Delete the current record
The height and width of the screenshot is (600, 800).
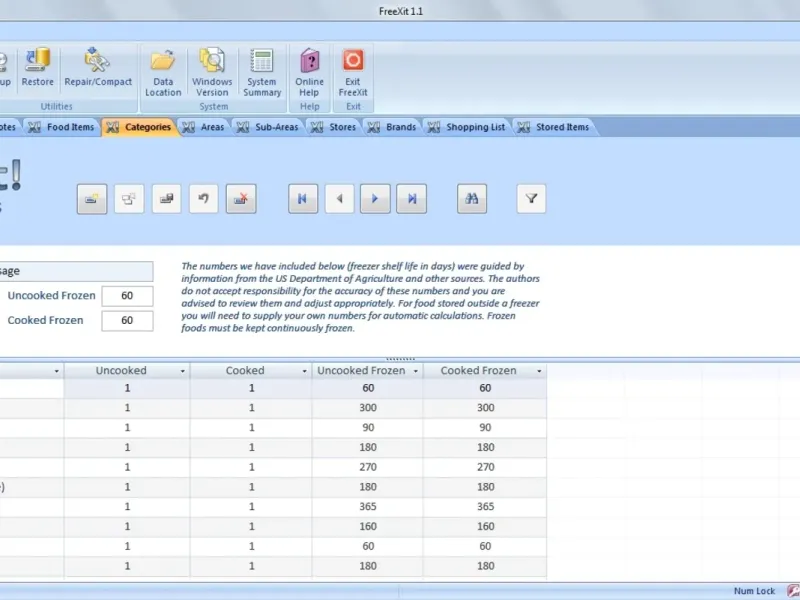point(241,199)
